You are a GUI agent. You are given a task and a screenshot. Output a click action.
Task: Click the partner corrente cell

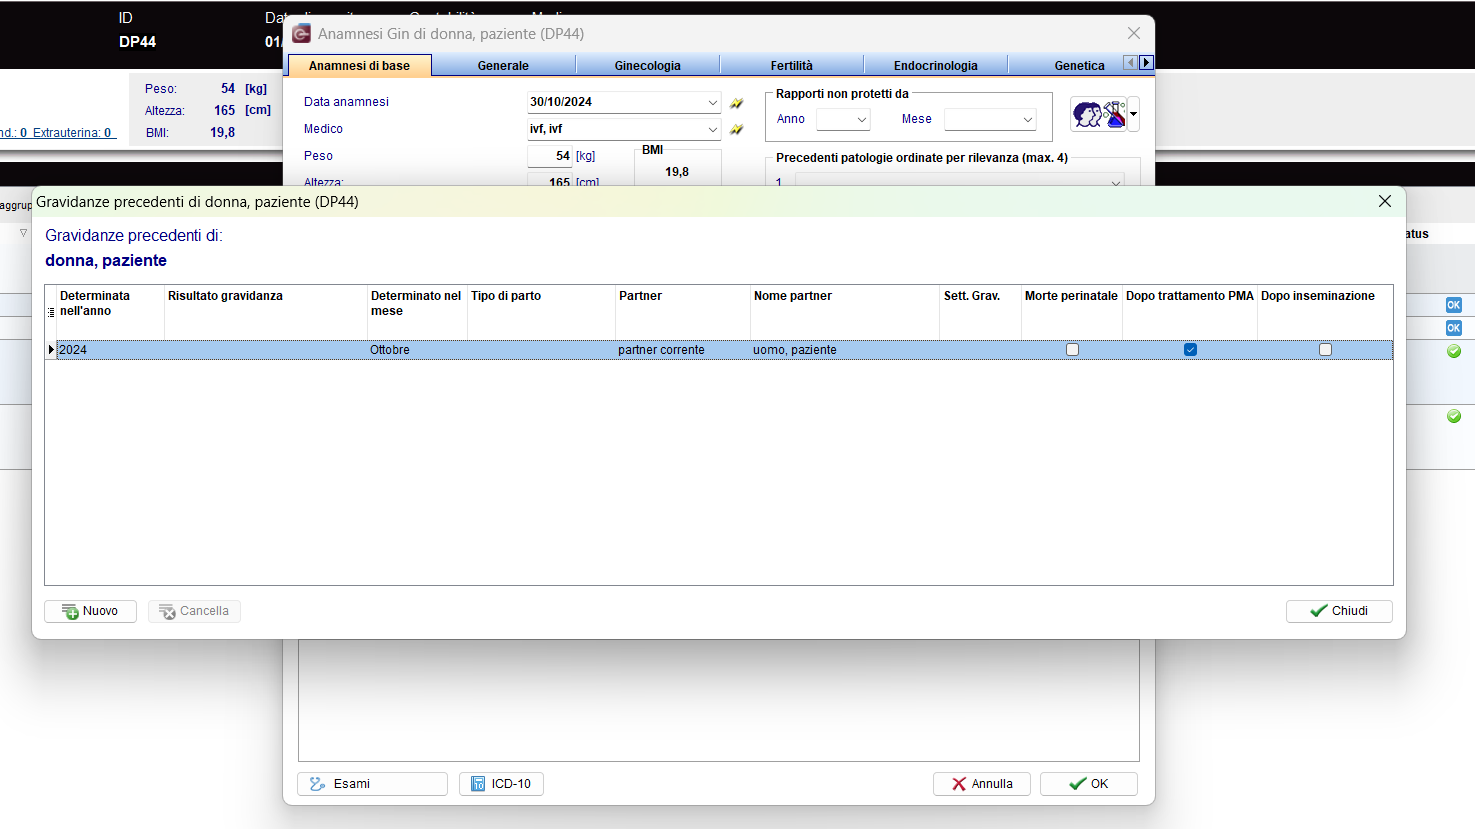point(682,350)
